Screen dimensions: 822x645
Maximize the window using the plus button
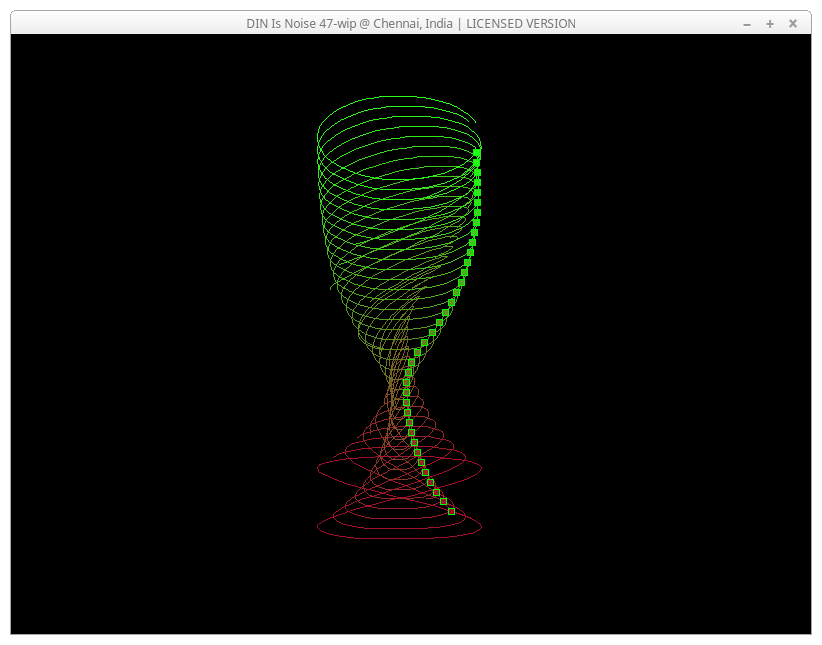(770, 24)
